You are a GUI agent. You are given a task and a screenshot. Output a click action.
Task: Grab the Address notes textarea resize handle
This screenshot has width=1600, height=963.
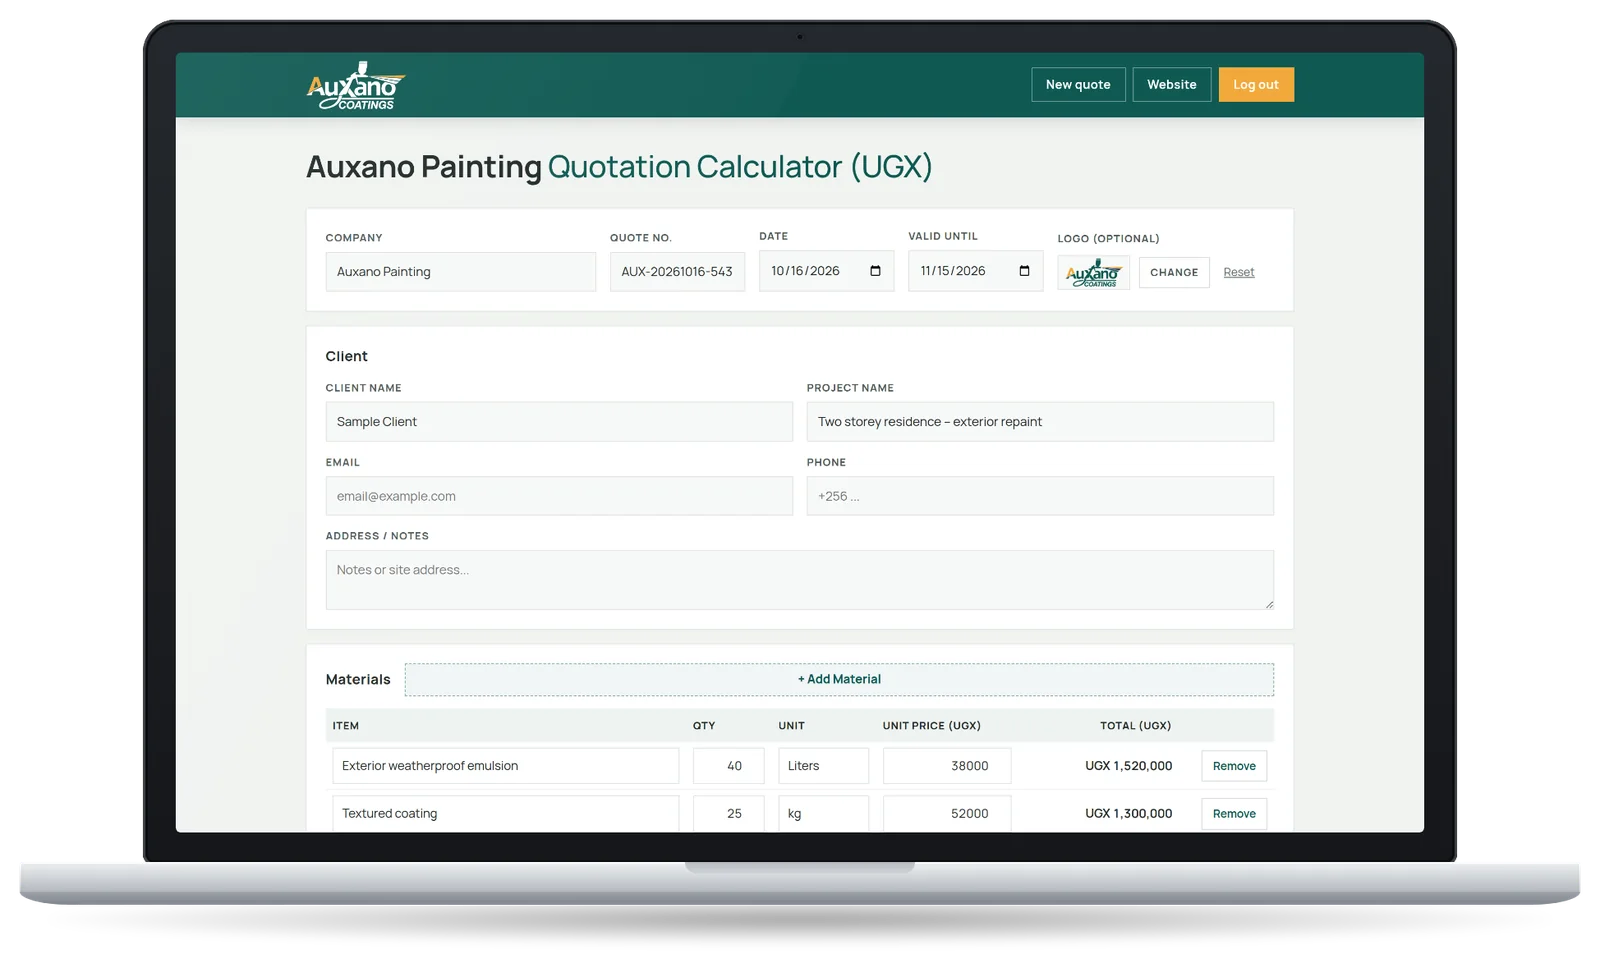[x=1269, y=604]
